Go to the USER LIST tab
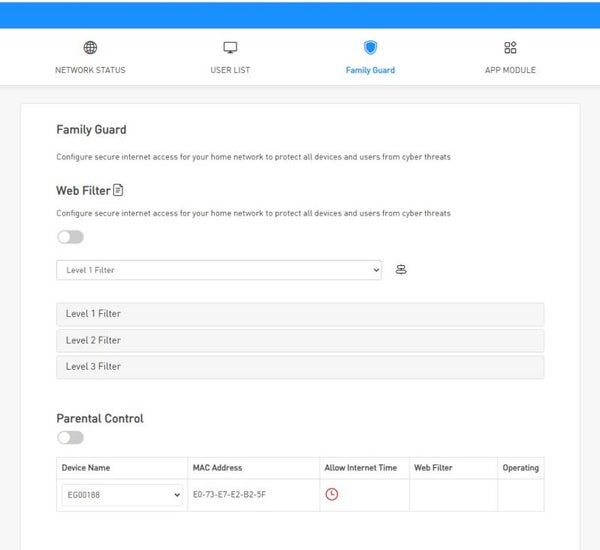Screen dimensions: 600x550 [230, 71]
